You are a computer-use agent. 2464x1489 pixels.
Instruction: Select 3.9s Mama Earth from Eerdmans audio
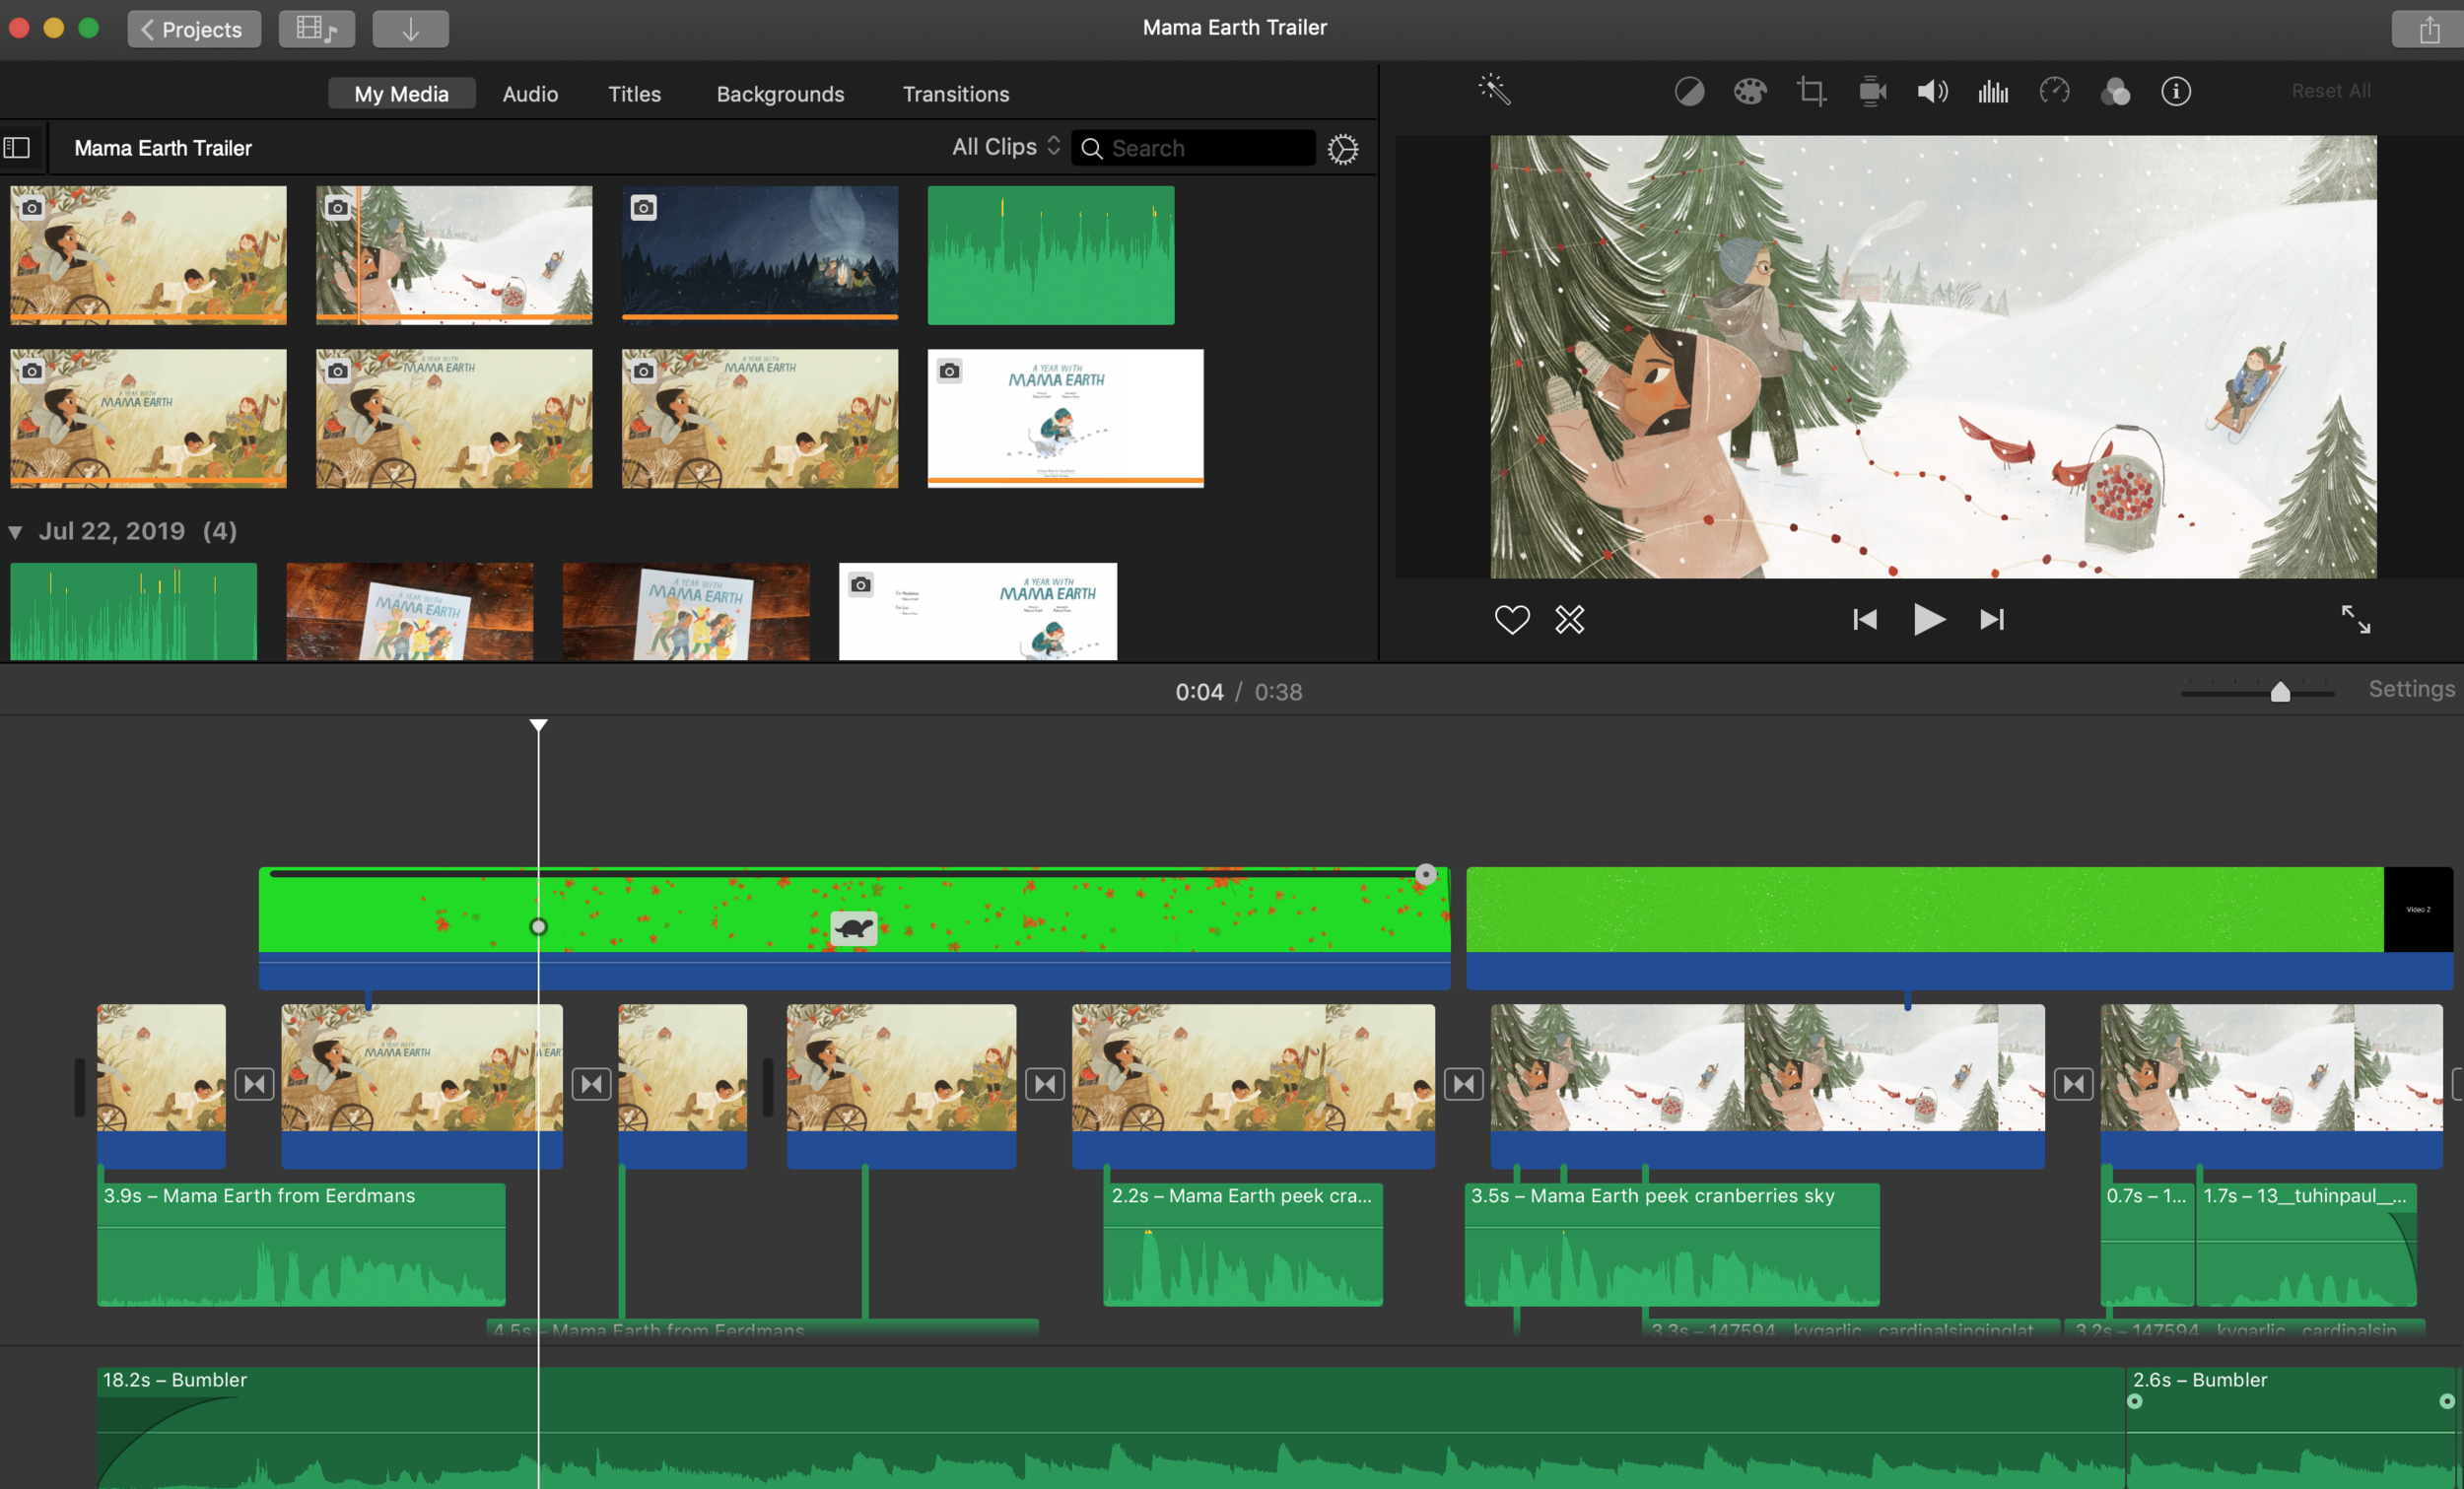click(301, 1244)
